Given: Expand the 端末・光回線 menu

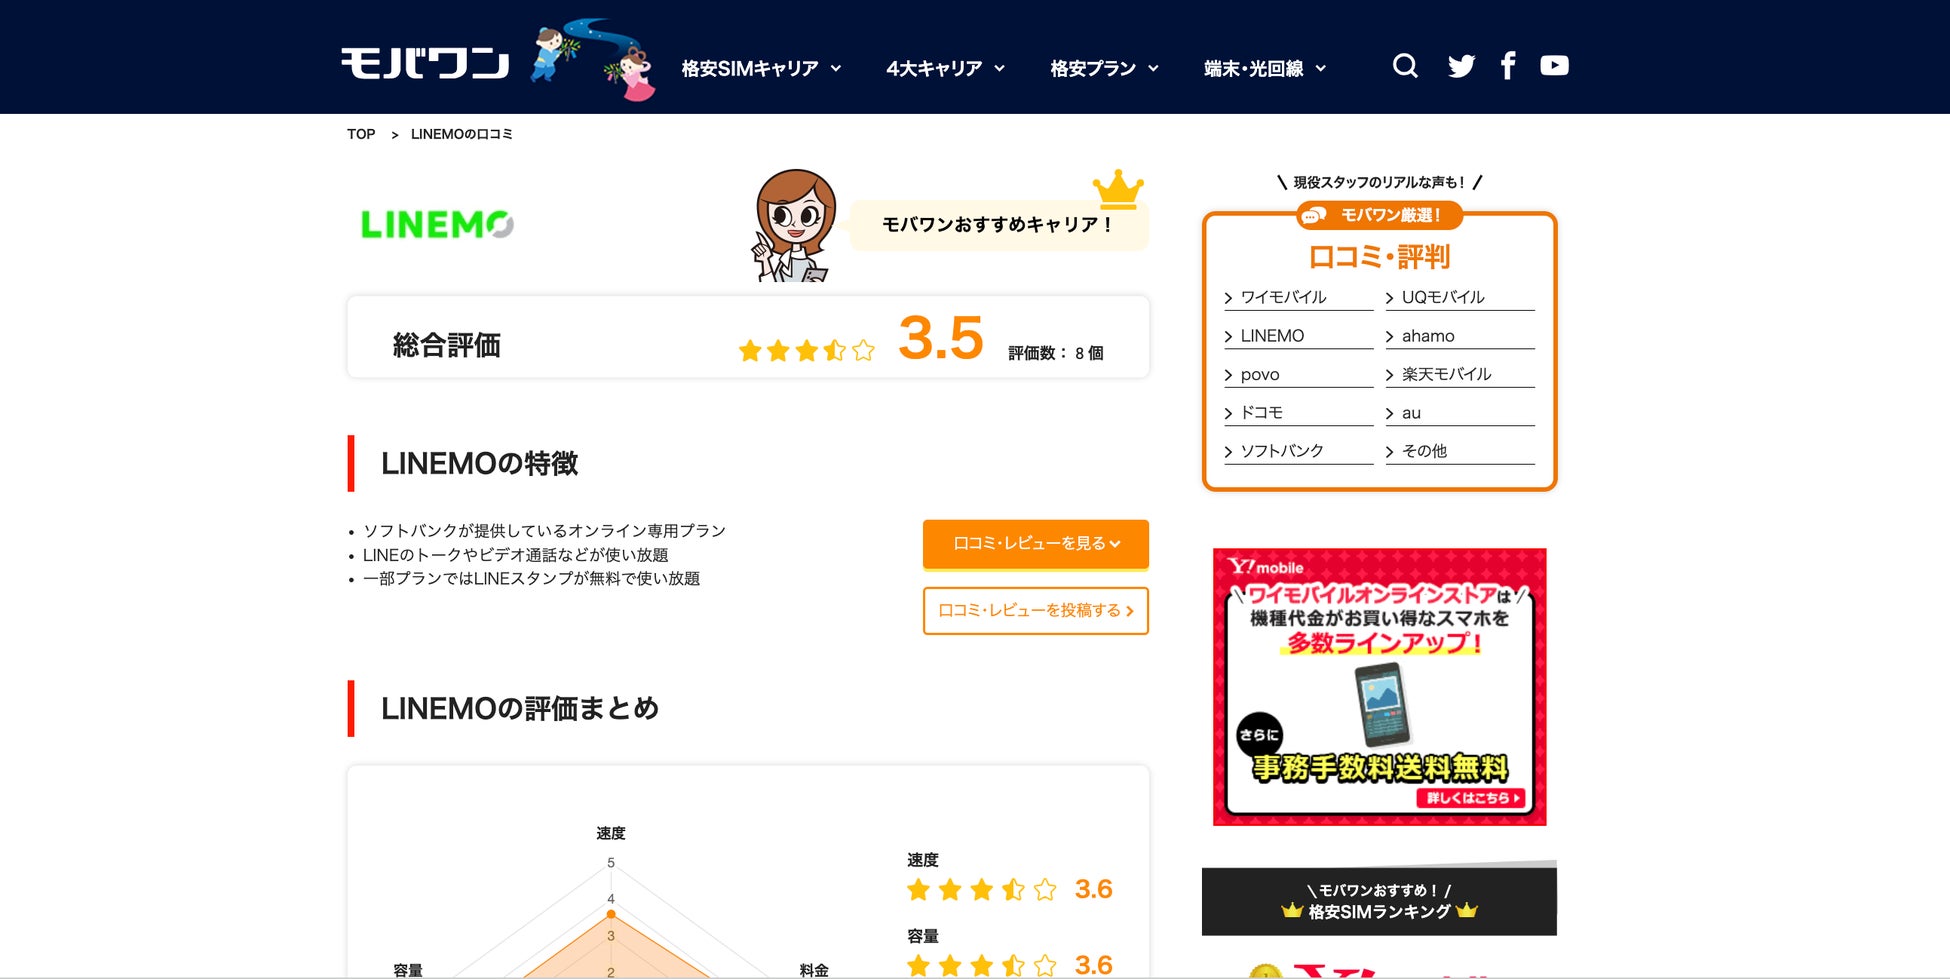Looking at the screenshot, I should (x=1265, y=68).
